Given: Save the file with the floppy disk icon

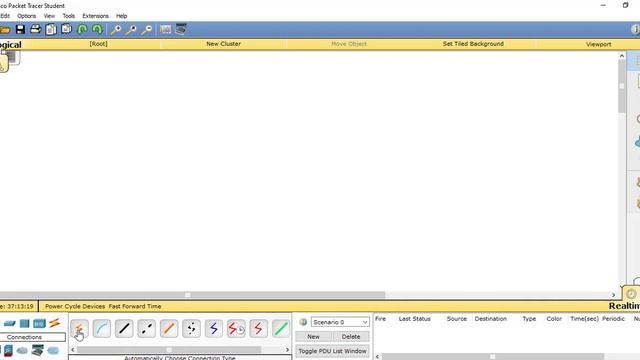Looking at the screenshot, I should point(20,29).
